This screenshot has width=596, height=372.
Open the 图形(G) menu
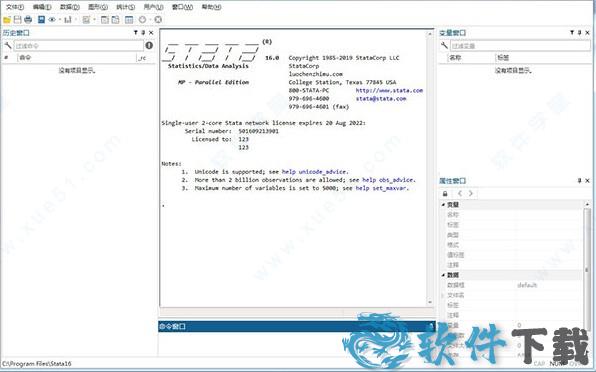tap(98, 7)
